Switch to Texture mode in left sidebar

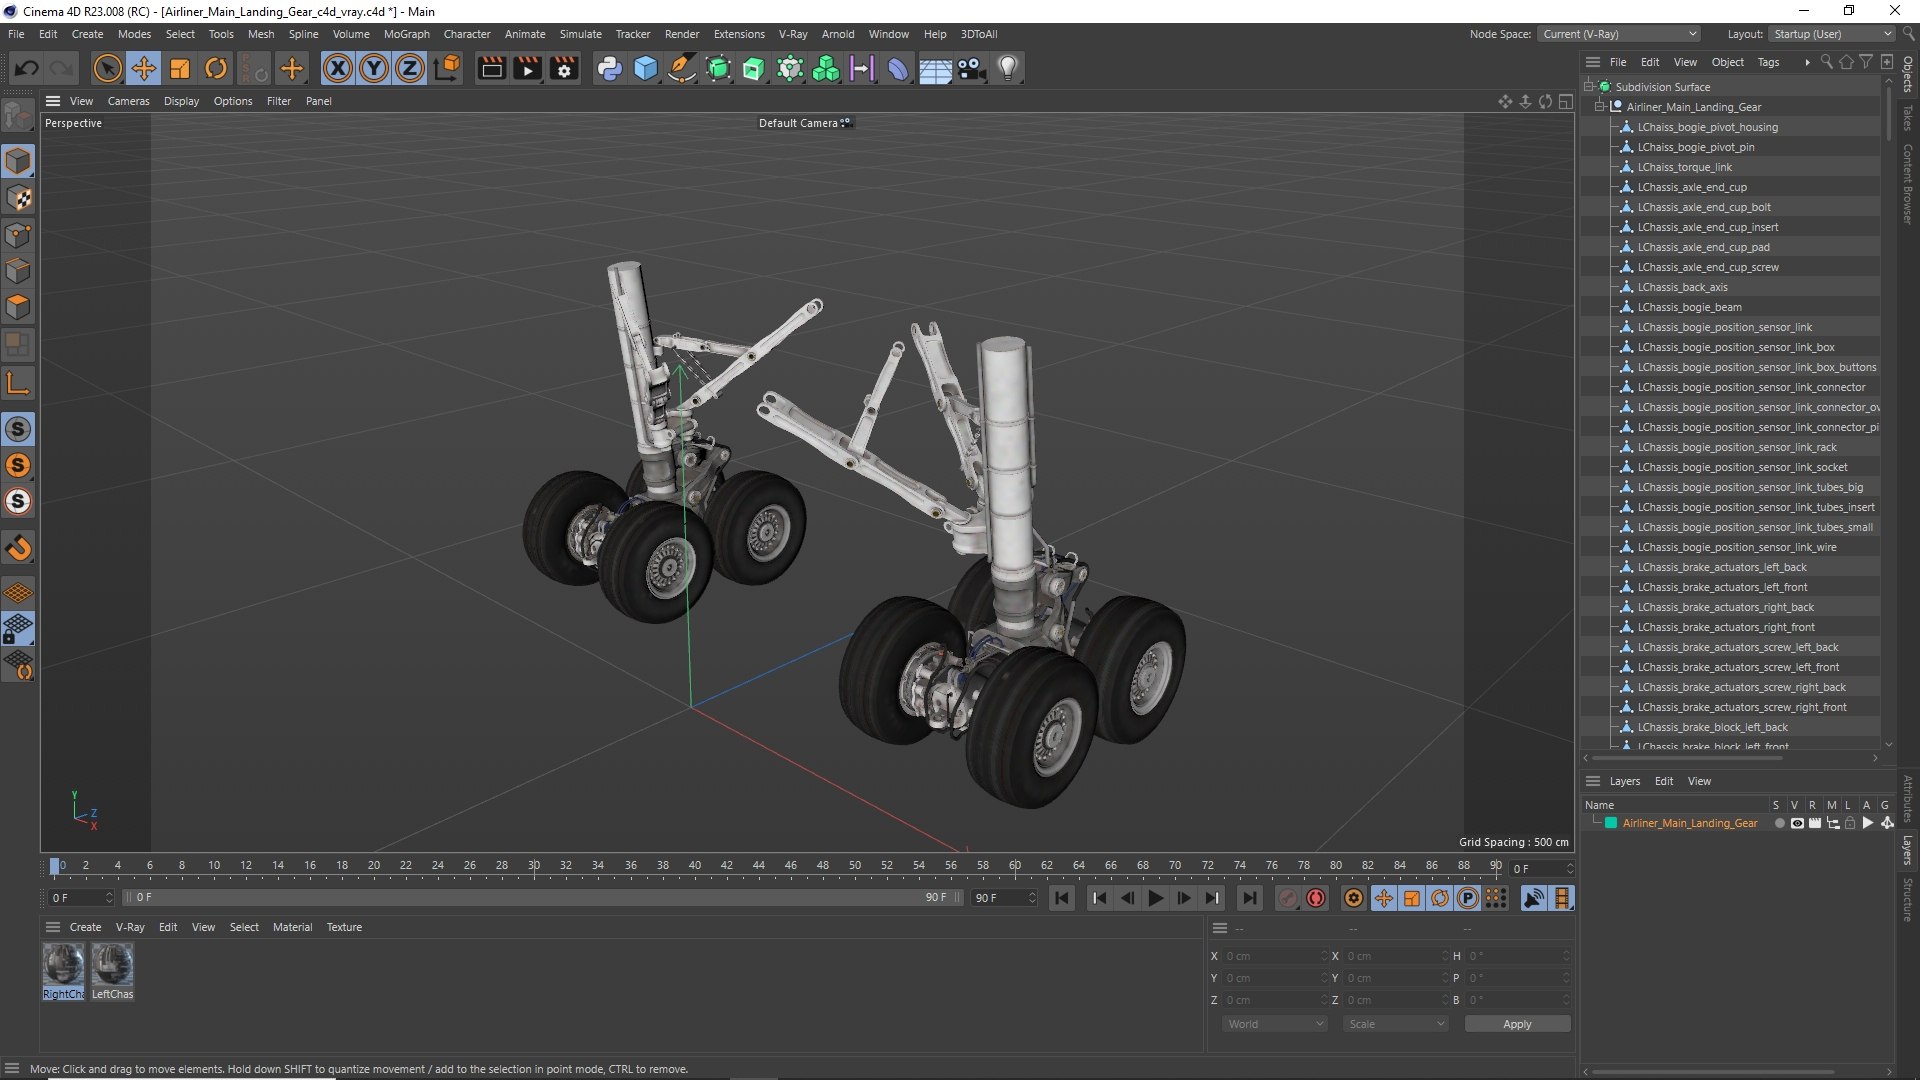(x=19, y=198)
